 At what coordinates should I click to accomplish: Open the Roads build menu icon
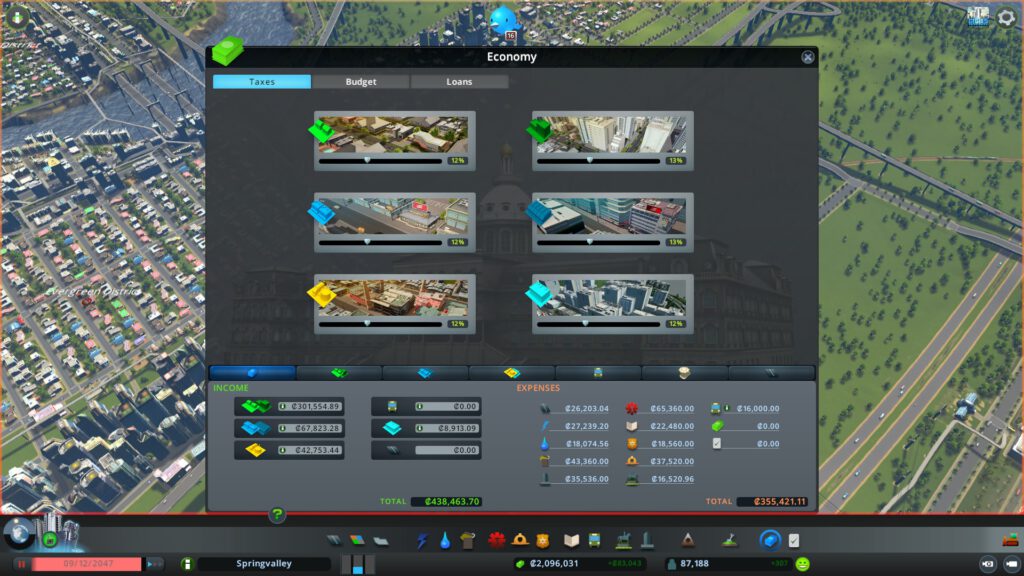point(334,541)
